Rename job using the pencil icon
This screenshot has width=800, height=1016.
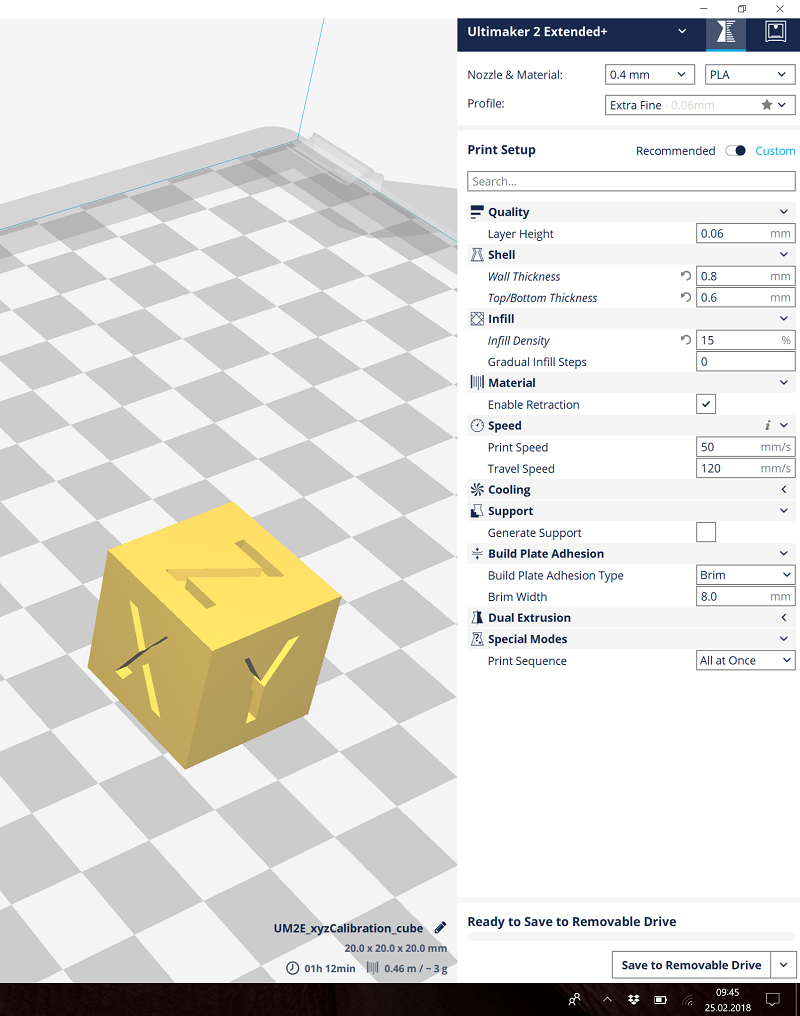pos(440,928)
